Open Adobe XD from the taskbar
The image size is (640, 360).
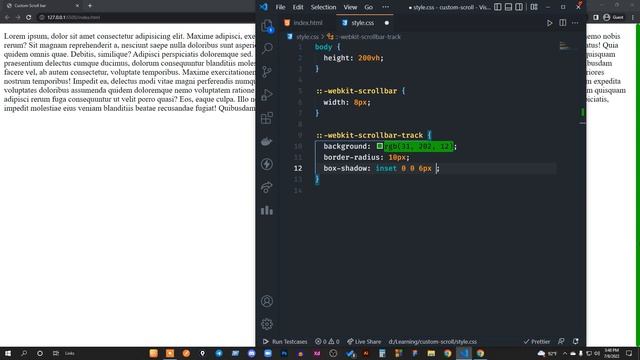pyautogui.click(x=317, y=353)
